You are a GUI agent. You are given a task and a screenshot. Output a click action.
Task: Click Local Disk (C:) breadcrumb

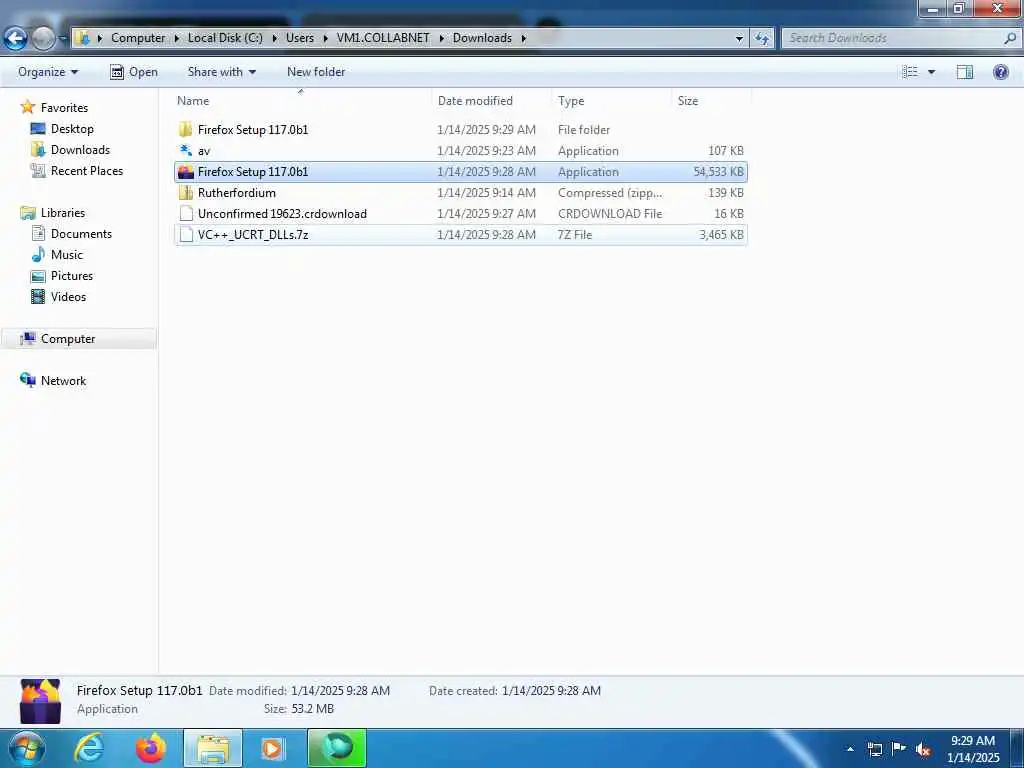coord(225,38)
